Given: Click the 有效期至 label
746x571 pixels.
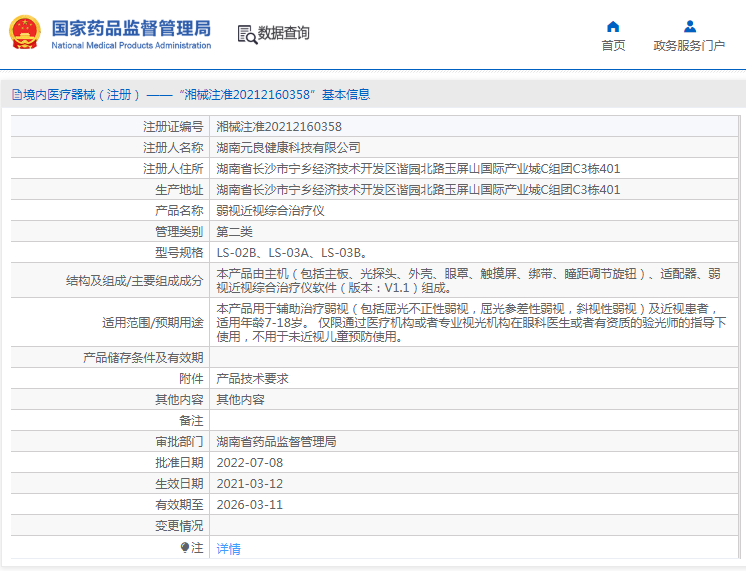Looking at the screenshot, I should [x=179, y=504].
